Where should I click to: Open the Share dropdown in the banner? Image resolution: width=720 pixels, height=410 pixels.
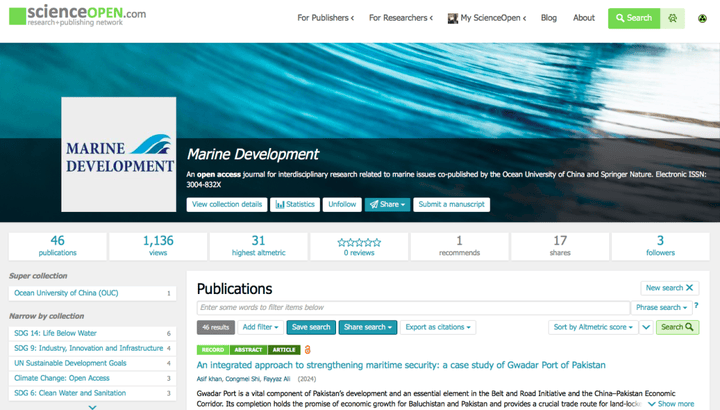point(388,204)
